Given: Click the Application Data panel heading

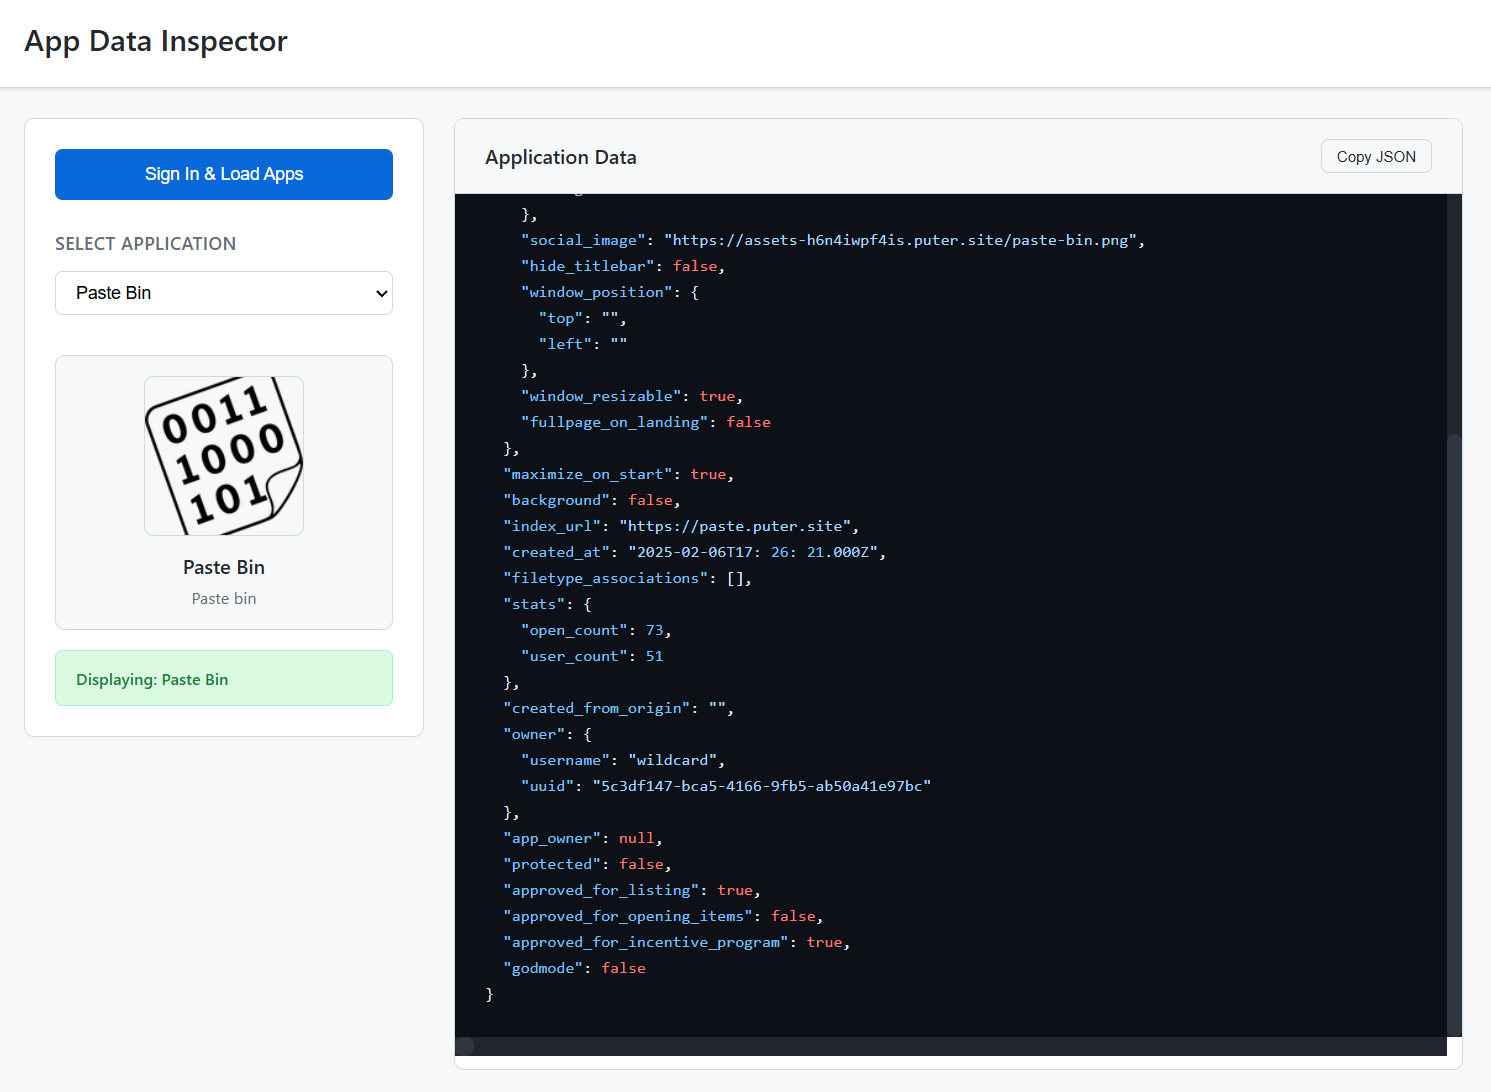Looking at the screenshot, I should 560,157.
